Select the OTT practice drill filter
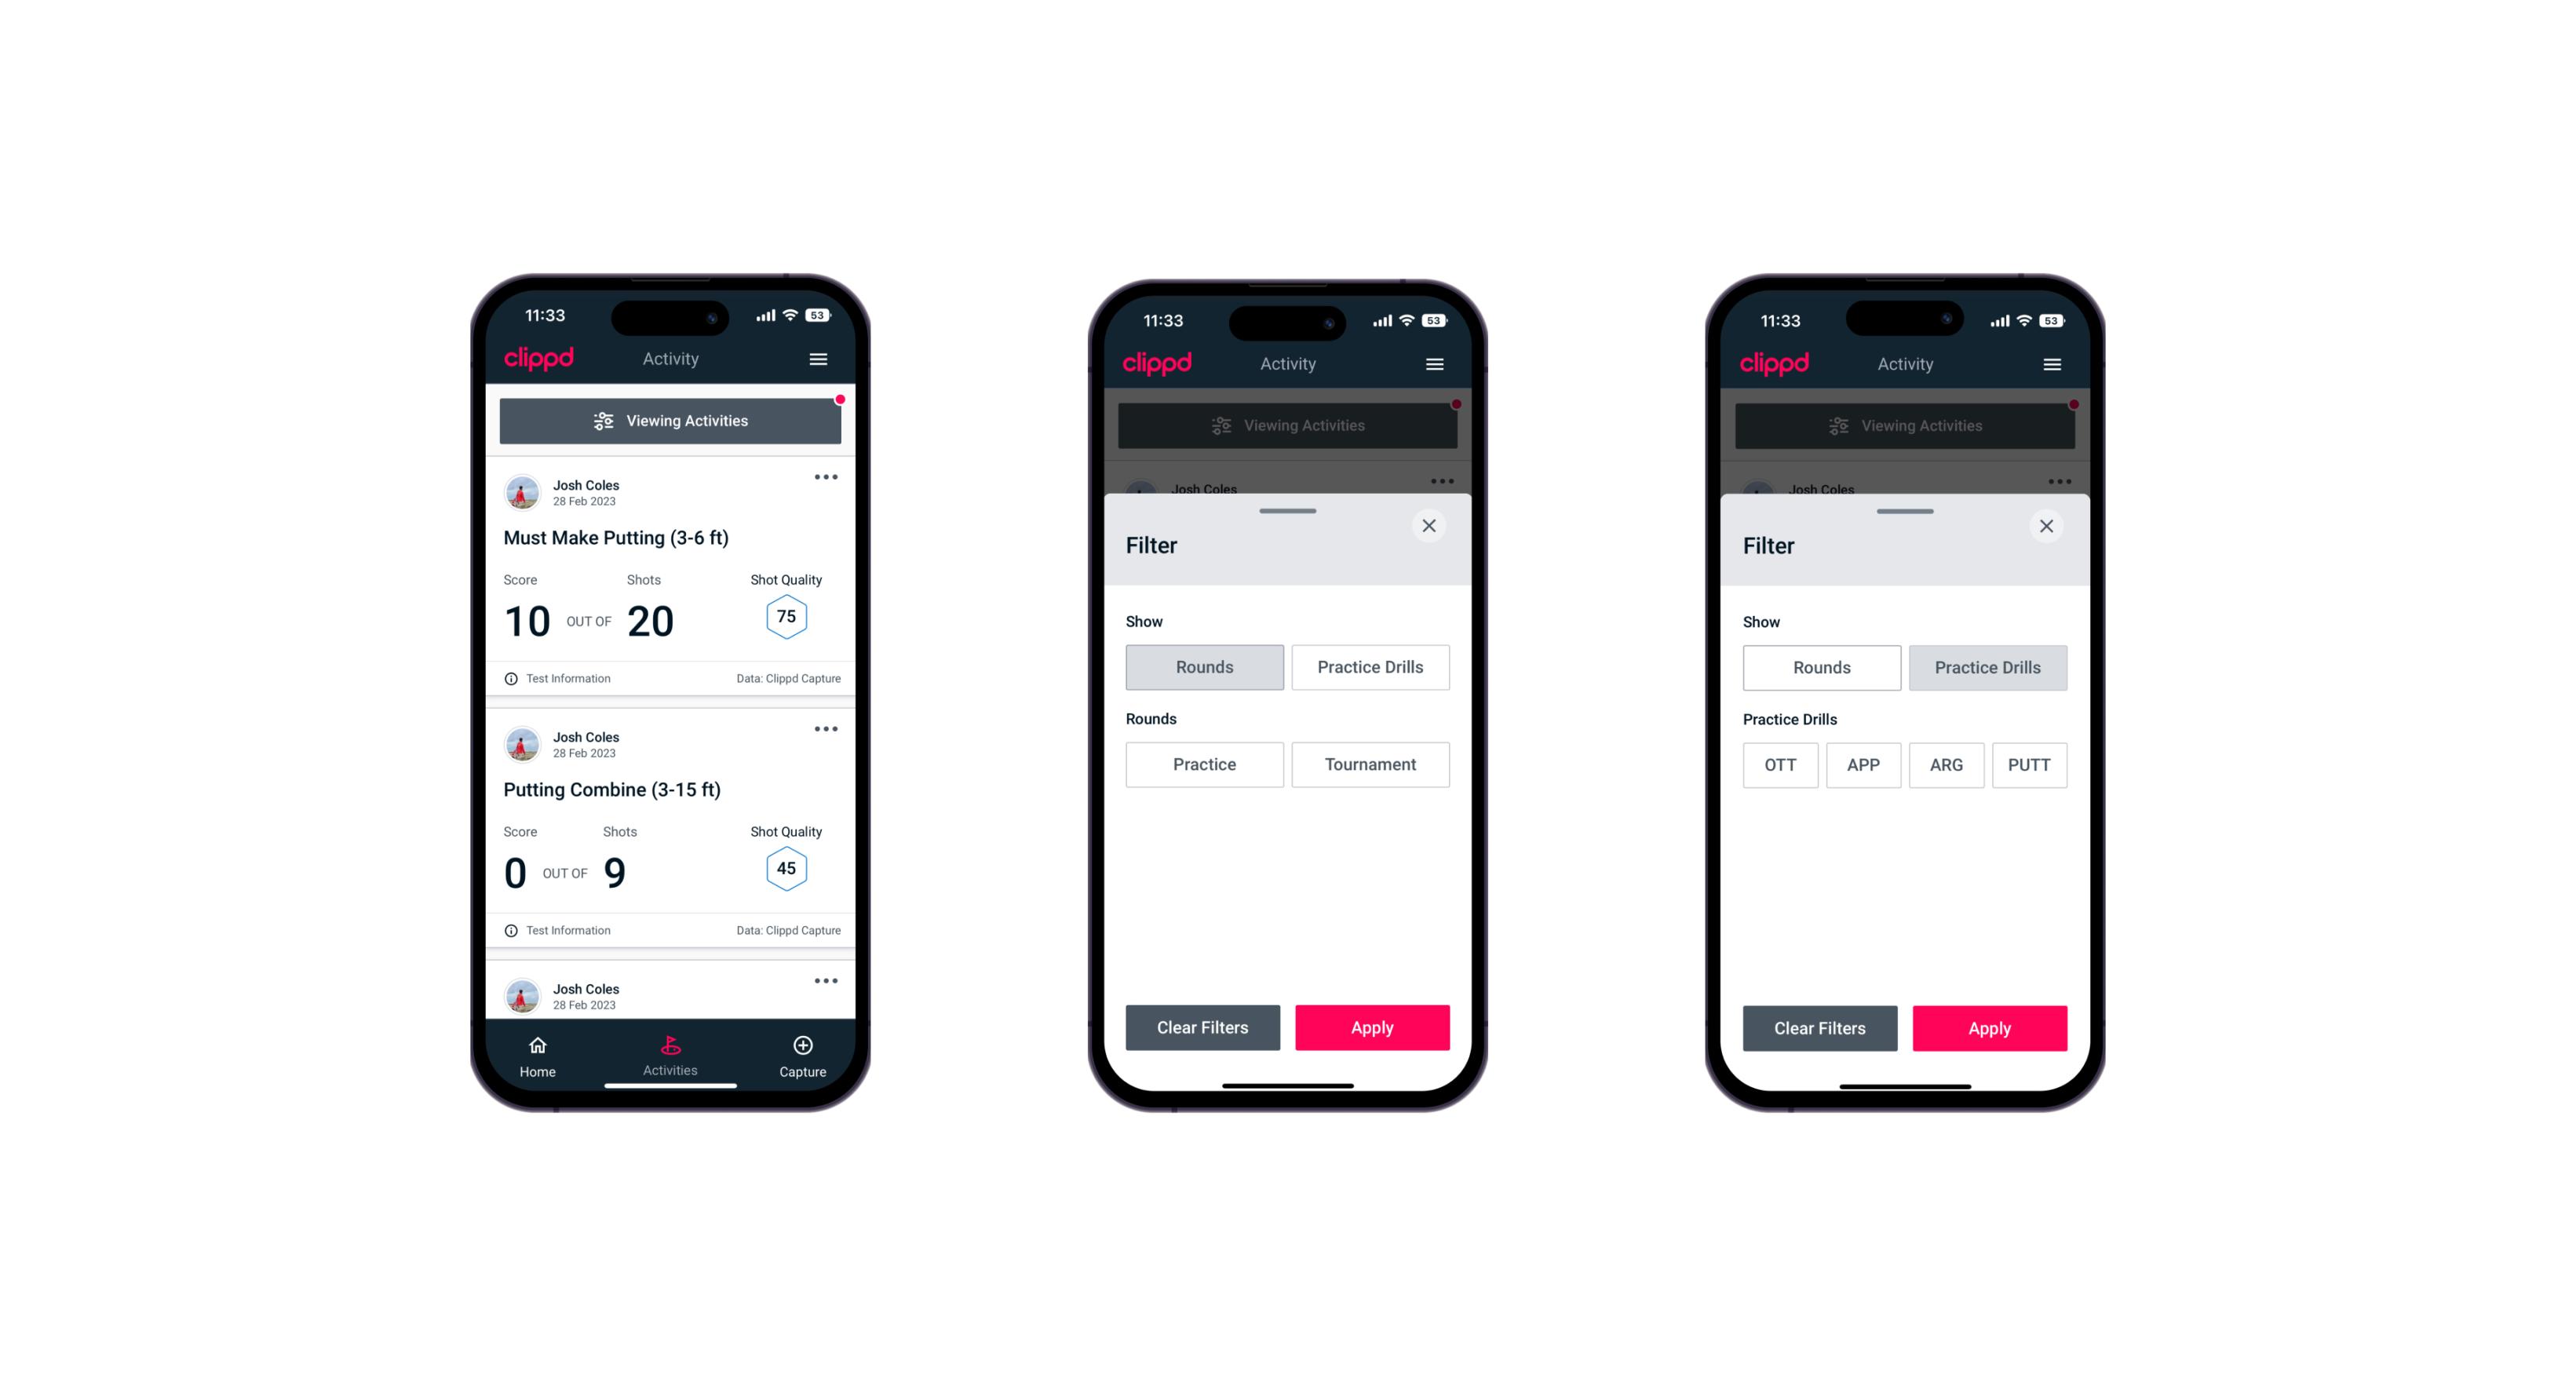Screen dimensions: 2576x1386 1782,764
